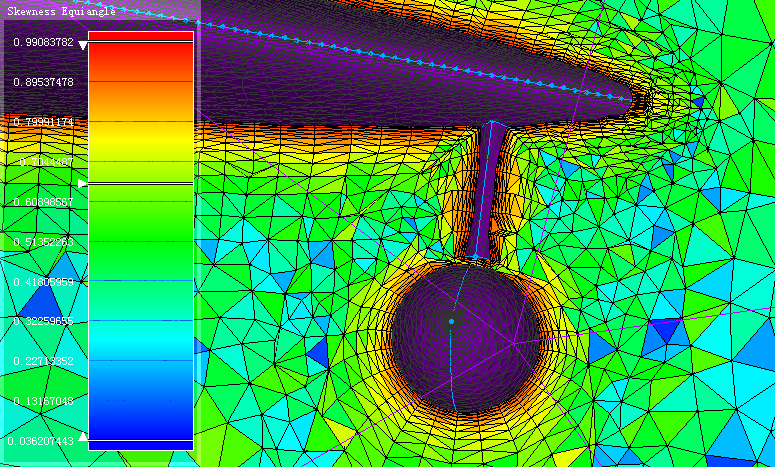Click the 0.51352263 legend value label

pyautogui.click(x=43, y=242)
